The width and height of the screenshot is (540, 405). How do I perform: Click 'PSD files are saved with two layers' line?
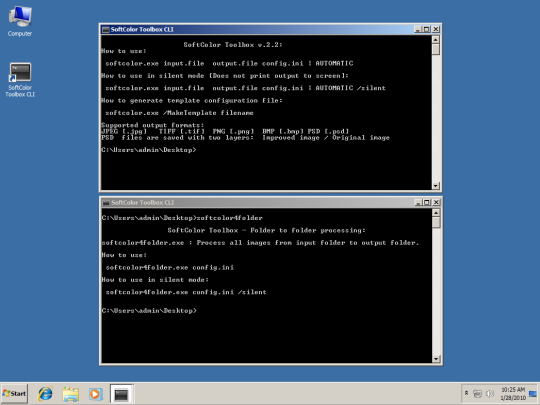tap(246, 138)
